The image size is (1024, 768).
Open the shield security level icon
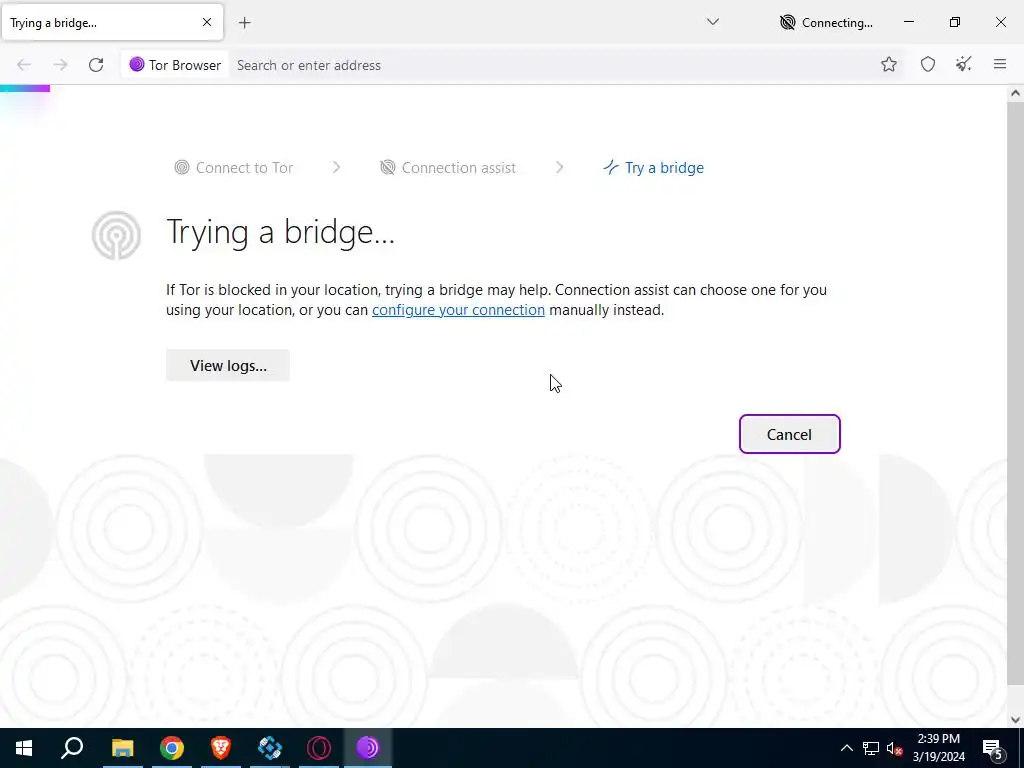point(927,64)
